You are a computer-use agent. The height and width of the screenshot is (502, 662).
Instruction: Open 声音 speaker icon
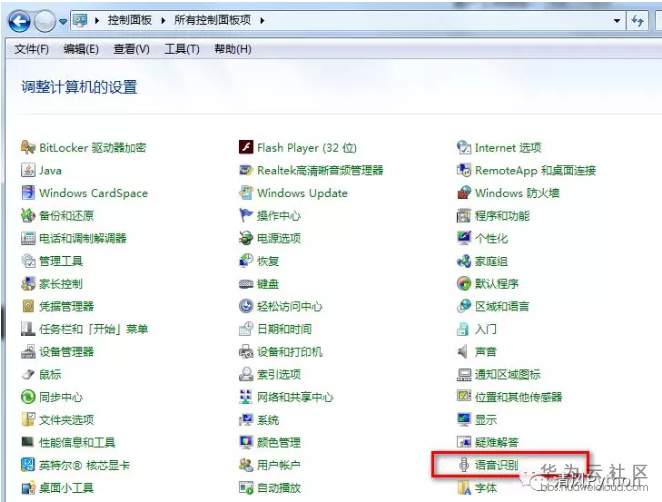pyautogui.click(x=464, y=352)
